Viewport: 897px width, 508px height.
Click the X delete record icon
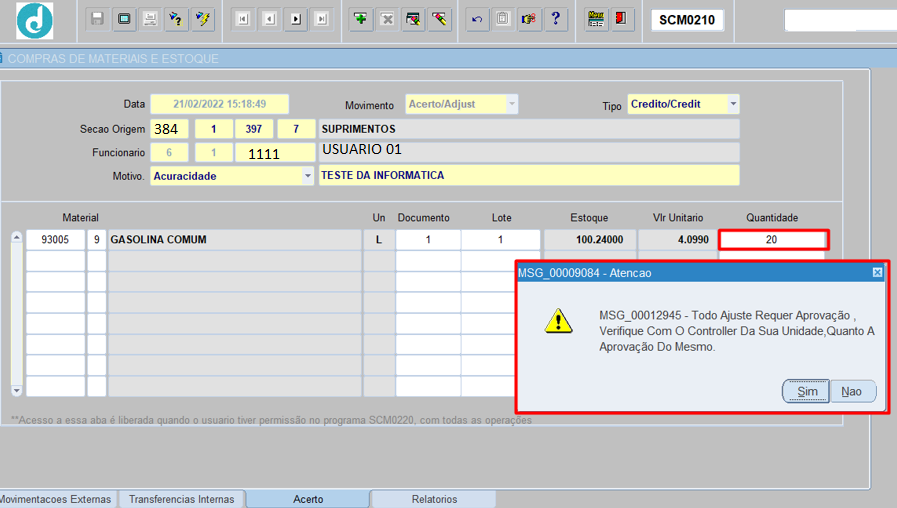387,19
